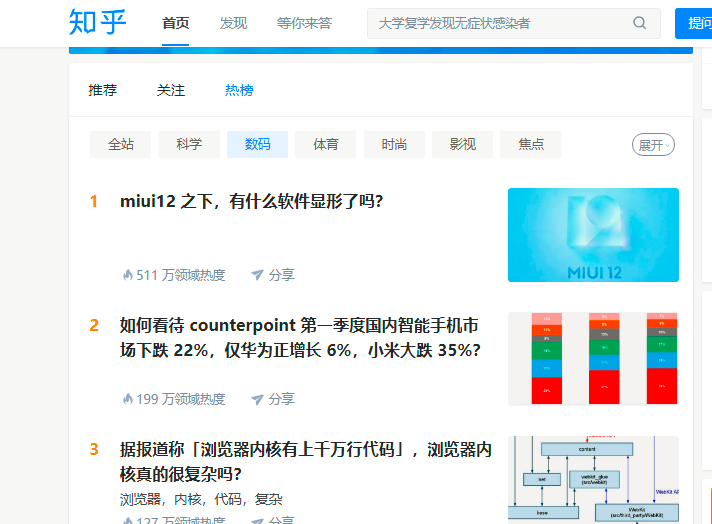Select the 数码 category filter
Viewport: 712px width, 524px height.
point(257,144)
